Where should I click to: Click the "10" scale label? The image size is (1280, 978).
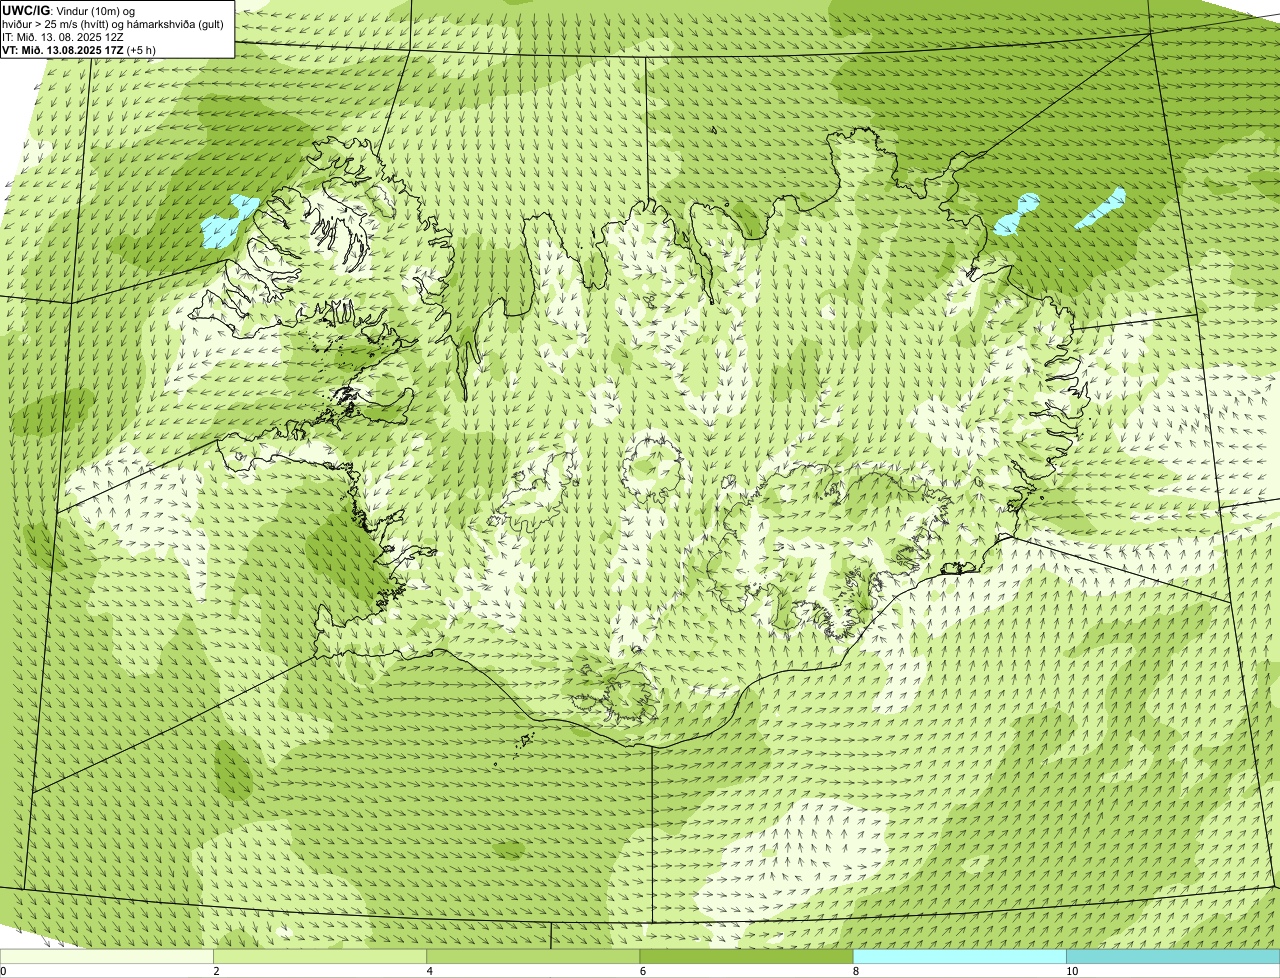coord(1072,971)
